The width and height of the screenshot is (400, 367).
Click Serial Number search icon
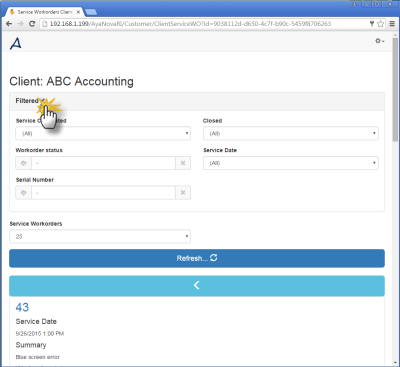click(23, 193)
